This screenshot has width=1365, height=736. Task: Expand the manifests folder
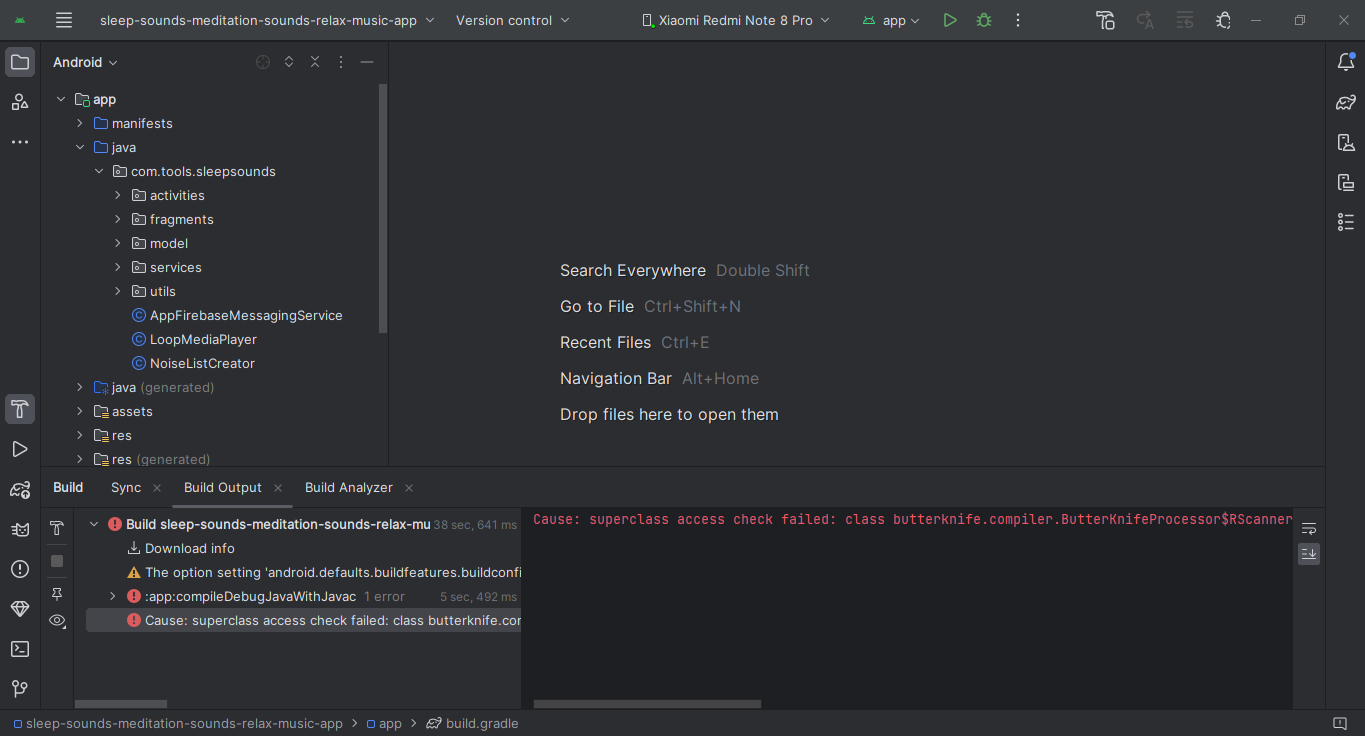(x=80, y=123)
